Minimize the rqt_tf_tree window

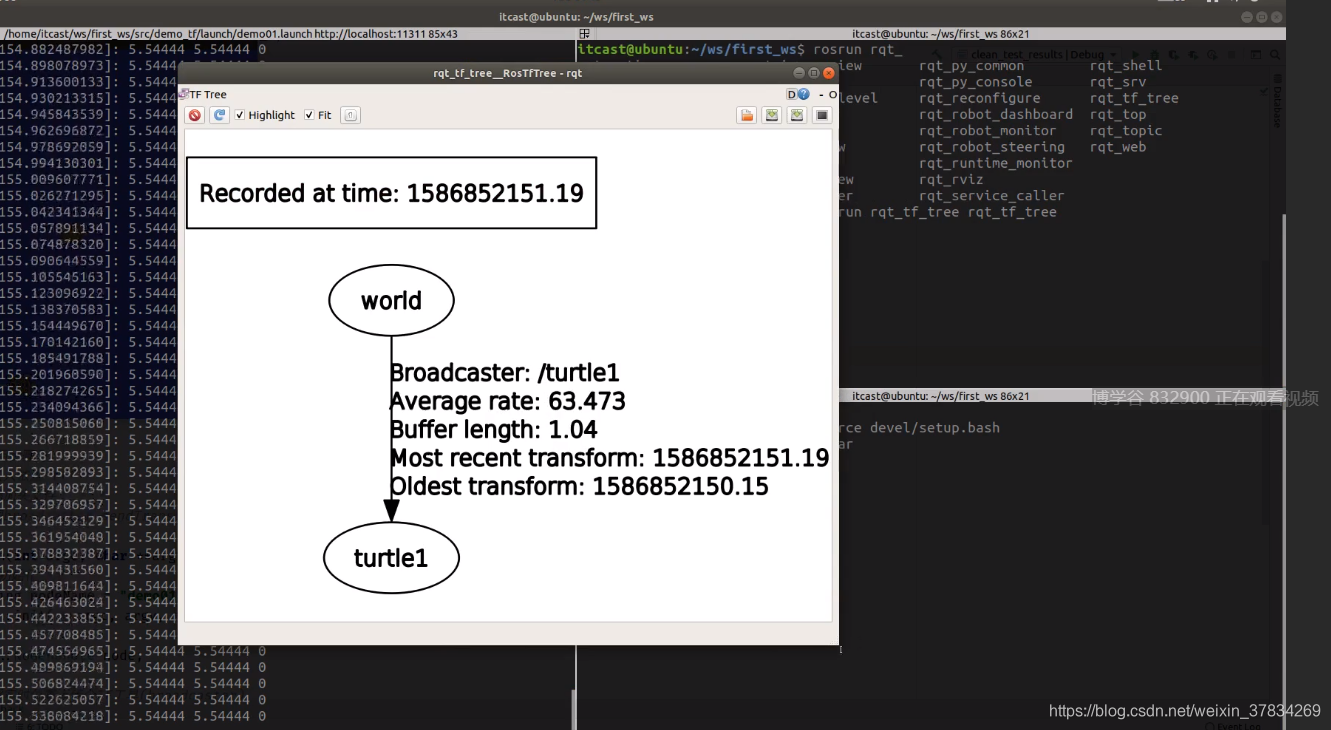pyautogui.click(x=799, y=73)
